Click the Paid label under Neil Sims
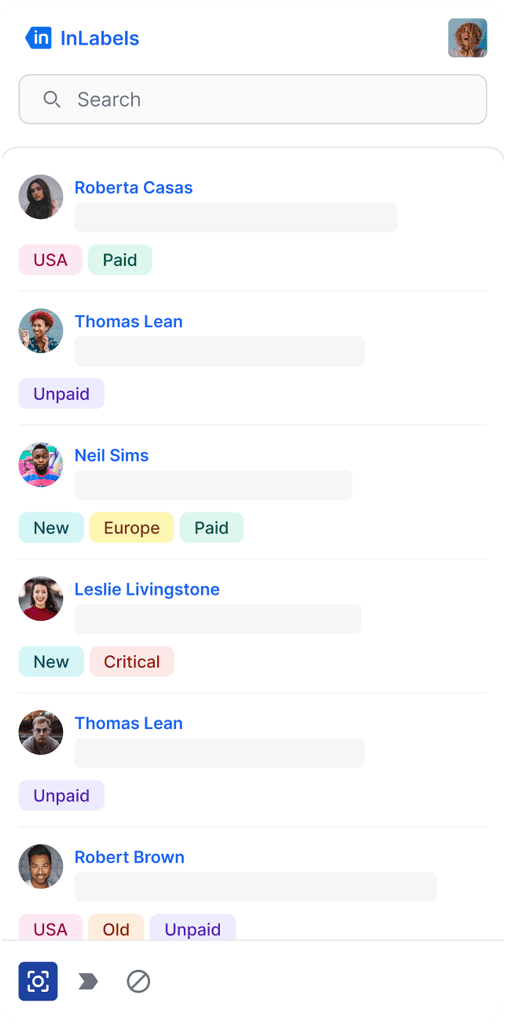The image size is (505, 1024). [212, 528]
